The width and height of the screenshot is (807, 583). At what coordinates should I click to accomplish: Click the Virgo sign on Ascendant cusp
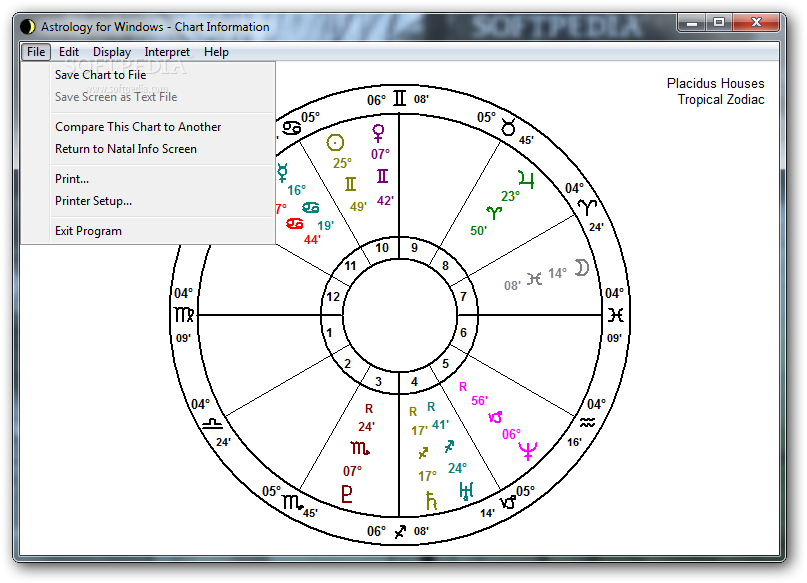pyautogui.click(x=184, y=315)
